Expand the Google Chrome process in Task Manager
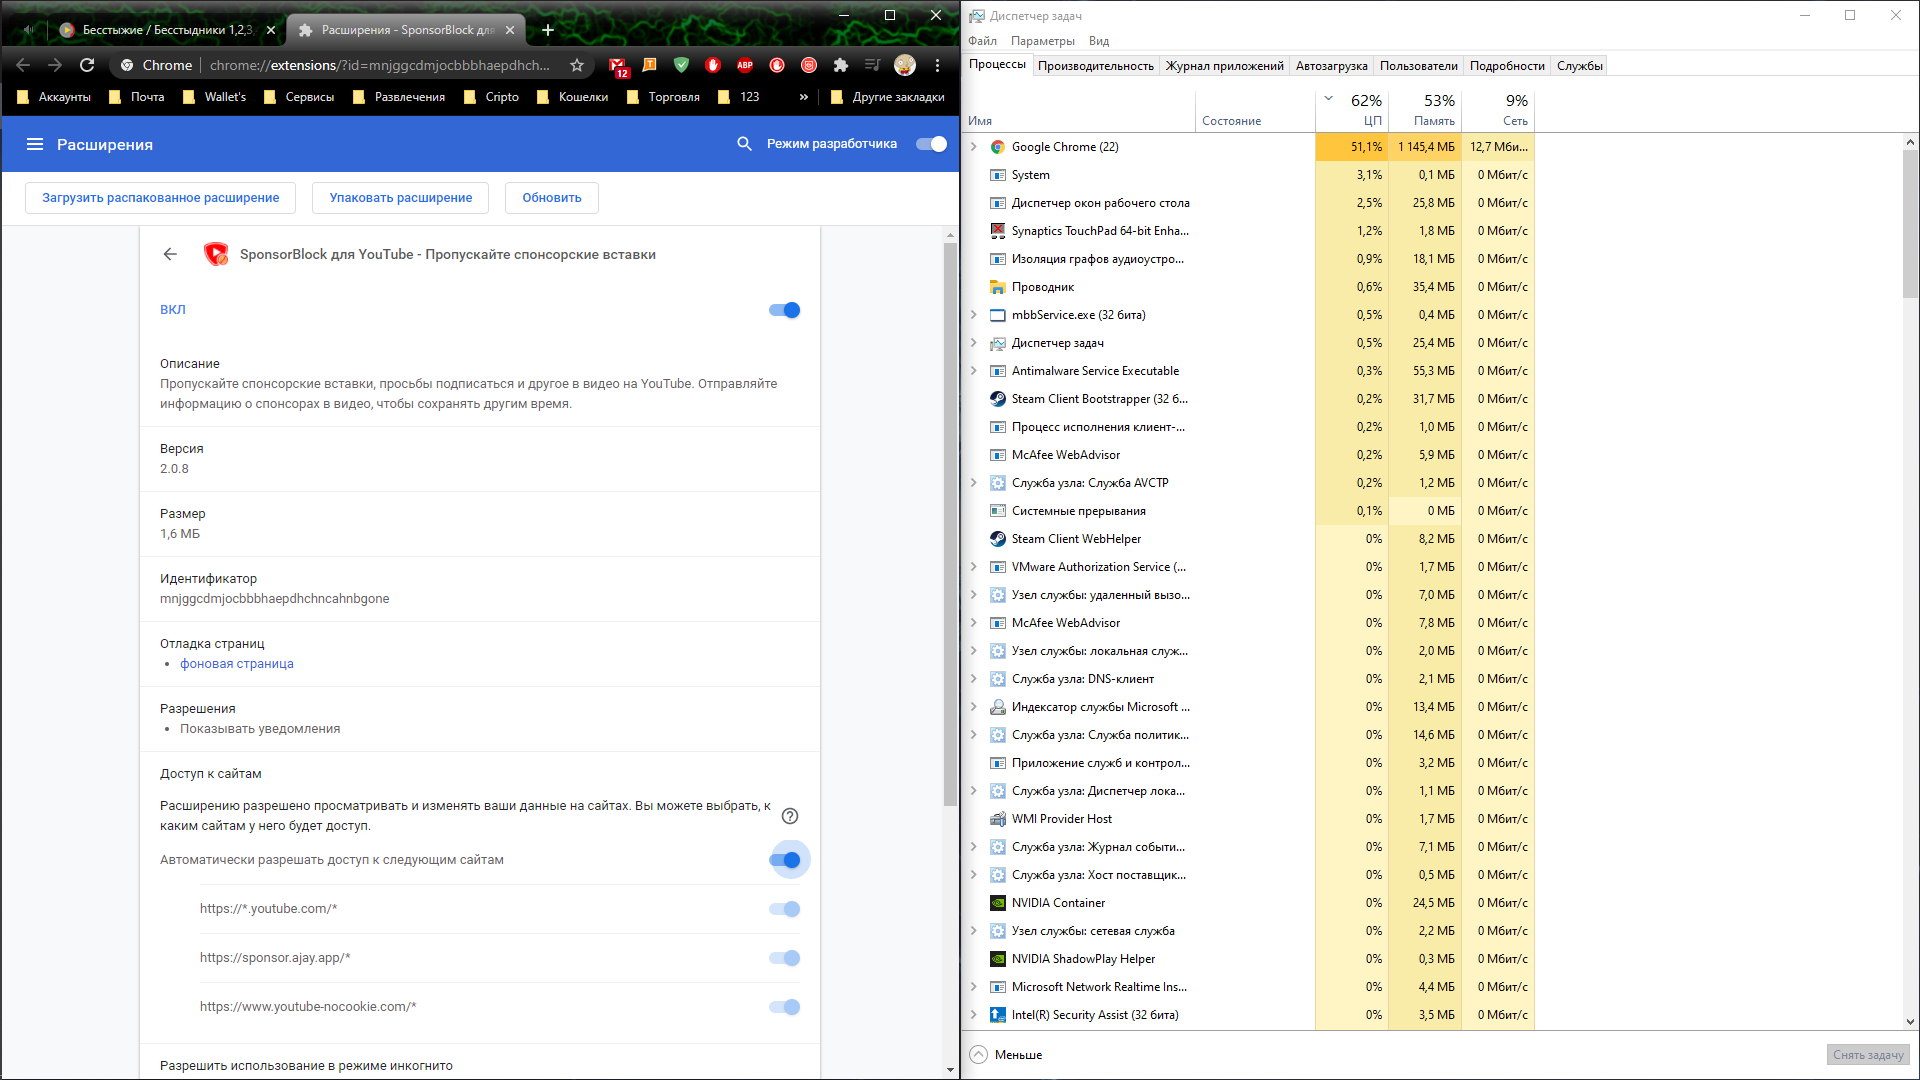 [976, 145]
